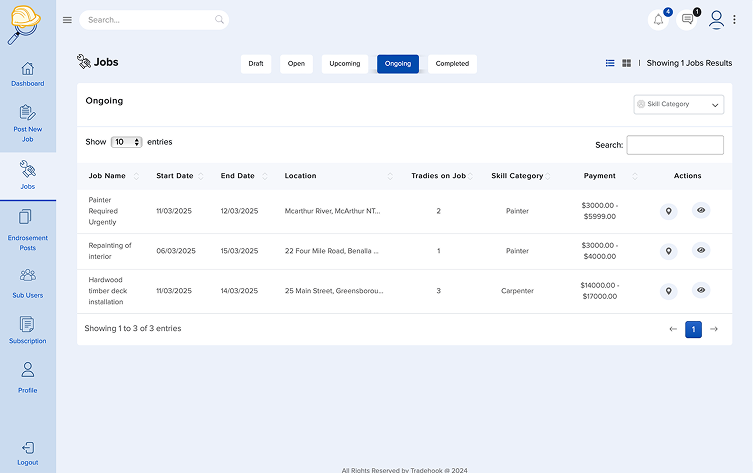Go to Dashboard in sidebar
Image resolution: width=753 pixels, height=473 pixels.
click(x=28, y=74)
